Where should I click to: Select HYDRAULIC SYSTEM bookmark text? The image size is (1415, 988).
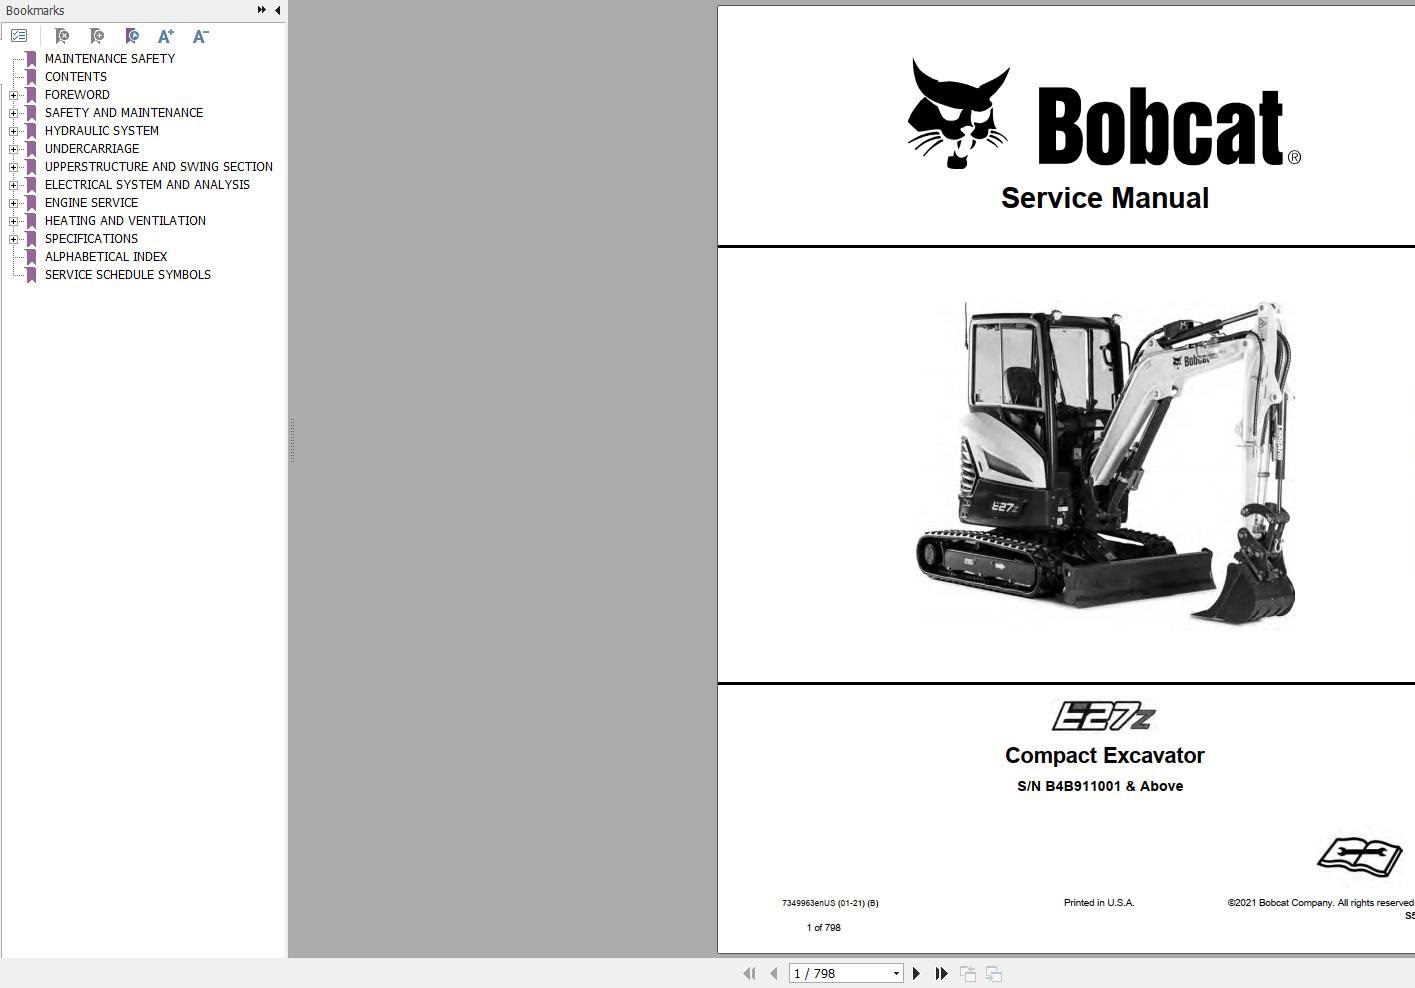pyautogui.click(x=102, y=131)
